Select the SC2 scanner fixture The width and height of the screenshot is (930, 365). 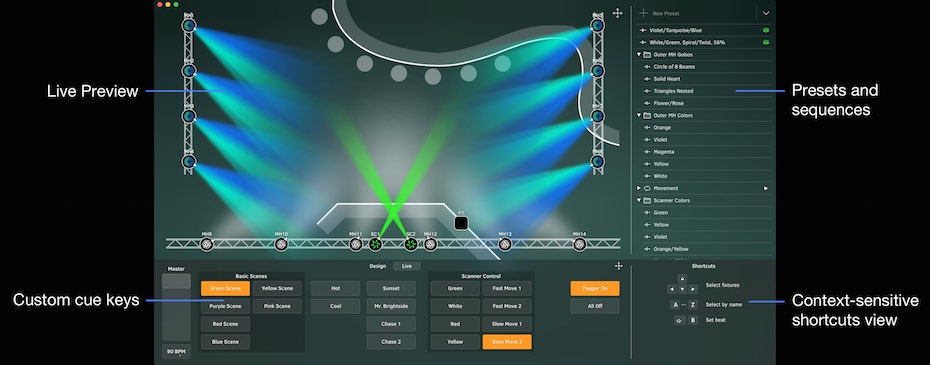pos(411,244)
